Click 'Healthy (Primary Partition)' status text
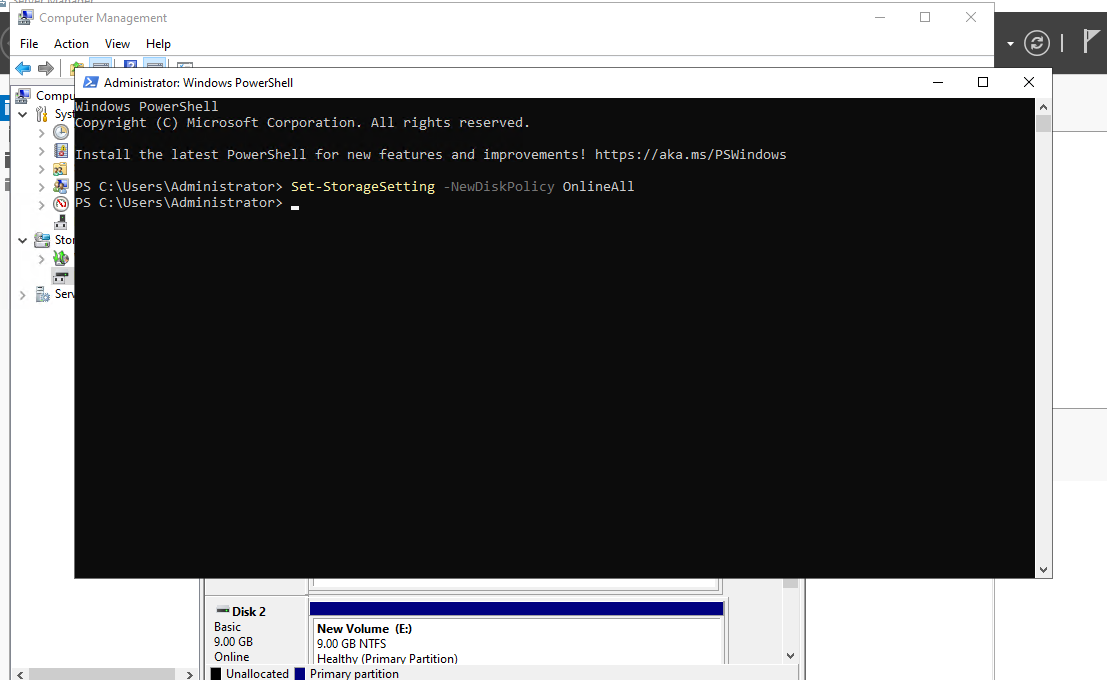Screen dimensions: 1107x680 (387, 658)
